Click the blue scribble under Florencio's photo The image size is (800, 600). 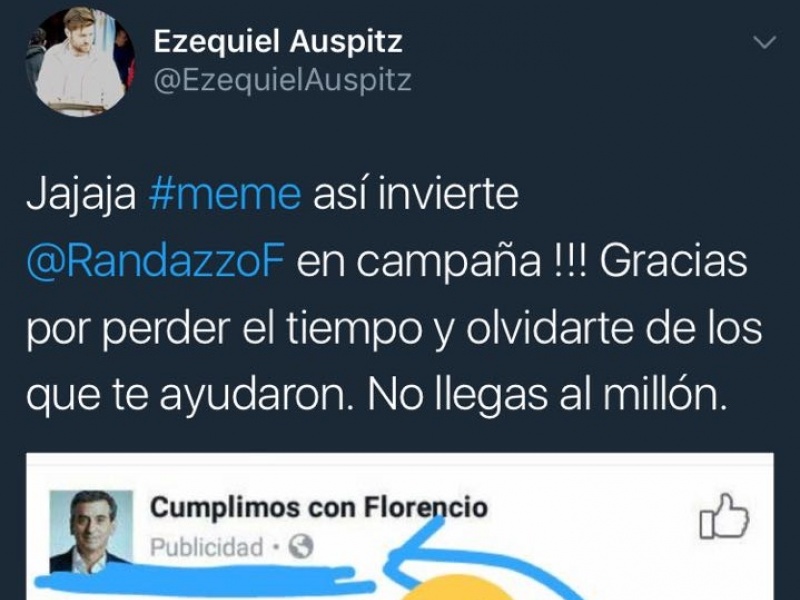click(204, 580)
